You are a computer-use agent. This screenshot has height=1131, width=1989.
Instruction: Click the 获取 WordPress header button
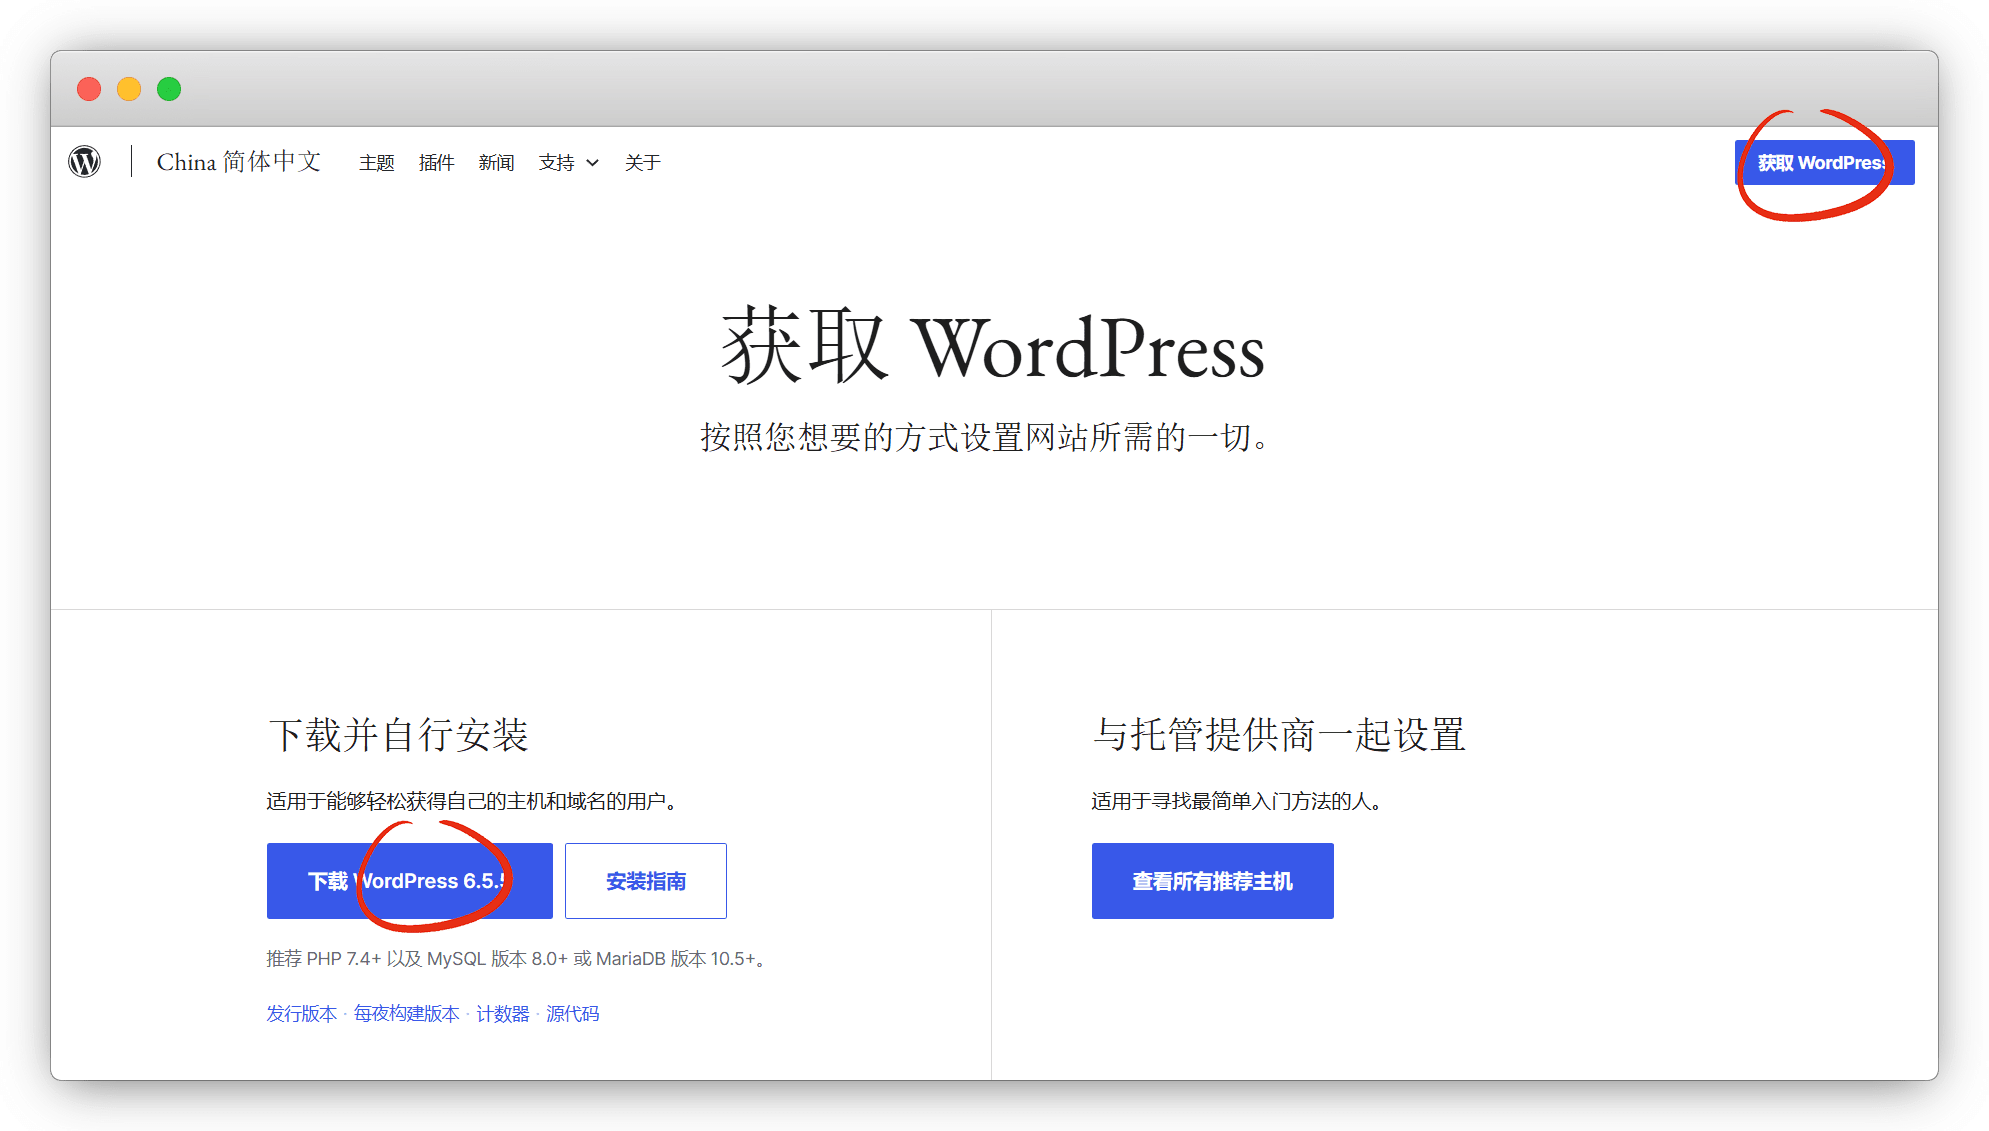coord(1823,163)
